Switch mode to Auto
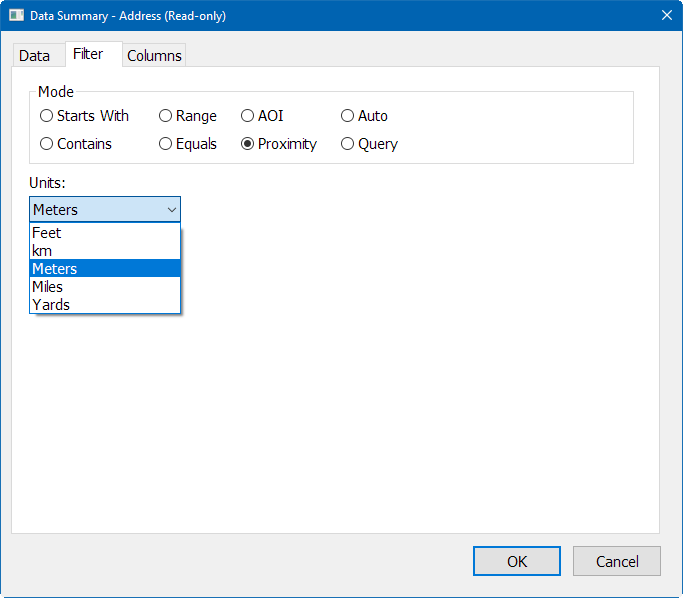Image resolution: width=683 pixels, height=598 pixels. (348, 116)
